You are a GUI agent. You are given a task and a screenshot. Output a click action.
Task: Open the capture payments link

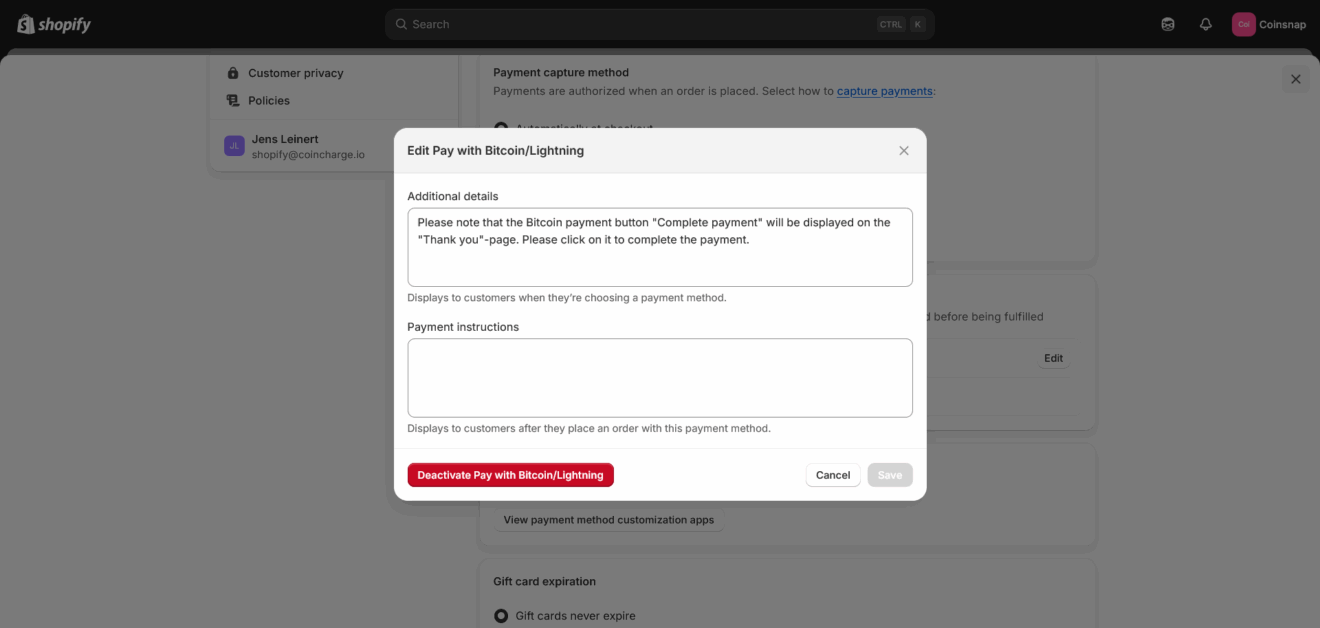(x=884, y=91)
